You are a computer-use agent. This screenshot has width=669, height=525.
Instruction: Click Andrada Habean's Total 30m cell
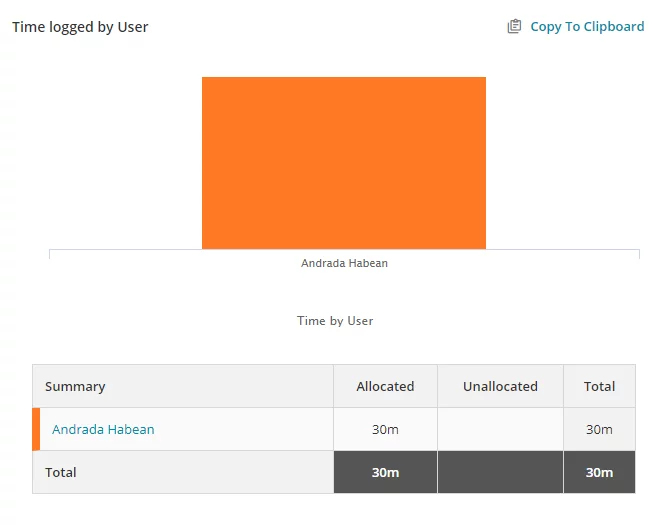pyautogui.click(x=599, y=429)
